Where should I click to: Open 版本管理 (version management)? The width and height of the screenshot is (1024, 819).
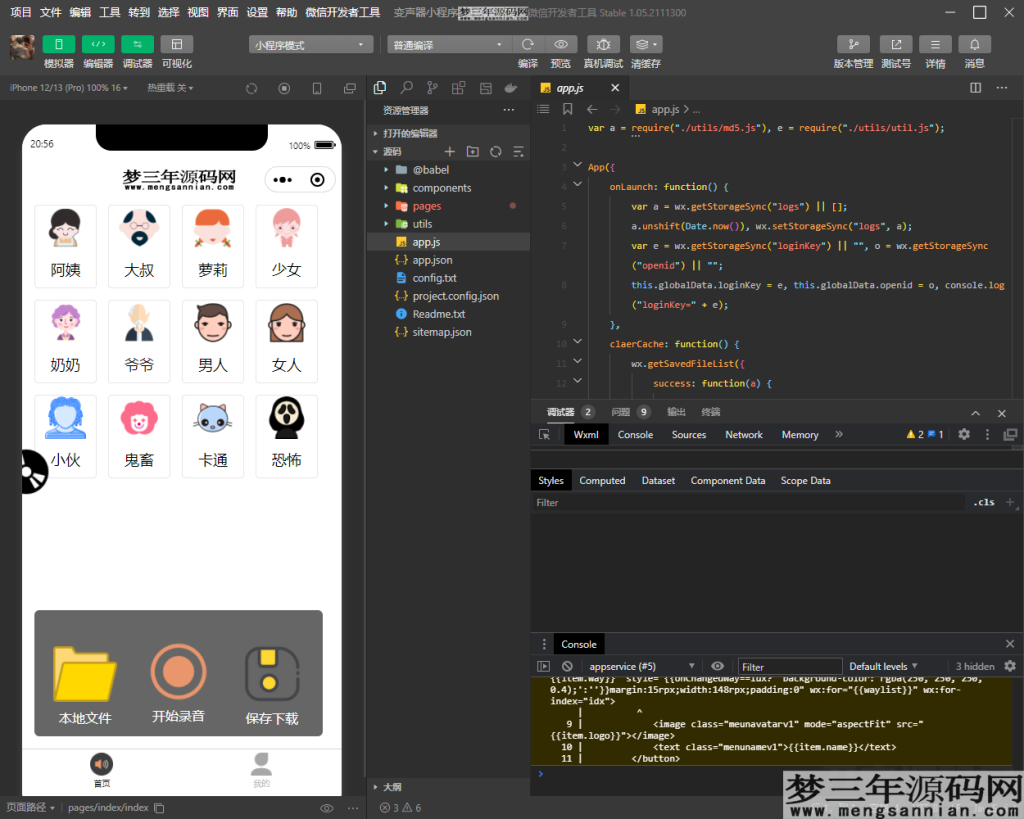point(853,44)
